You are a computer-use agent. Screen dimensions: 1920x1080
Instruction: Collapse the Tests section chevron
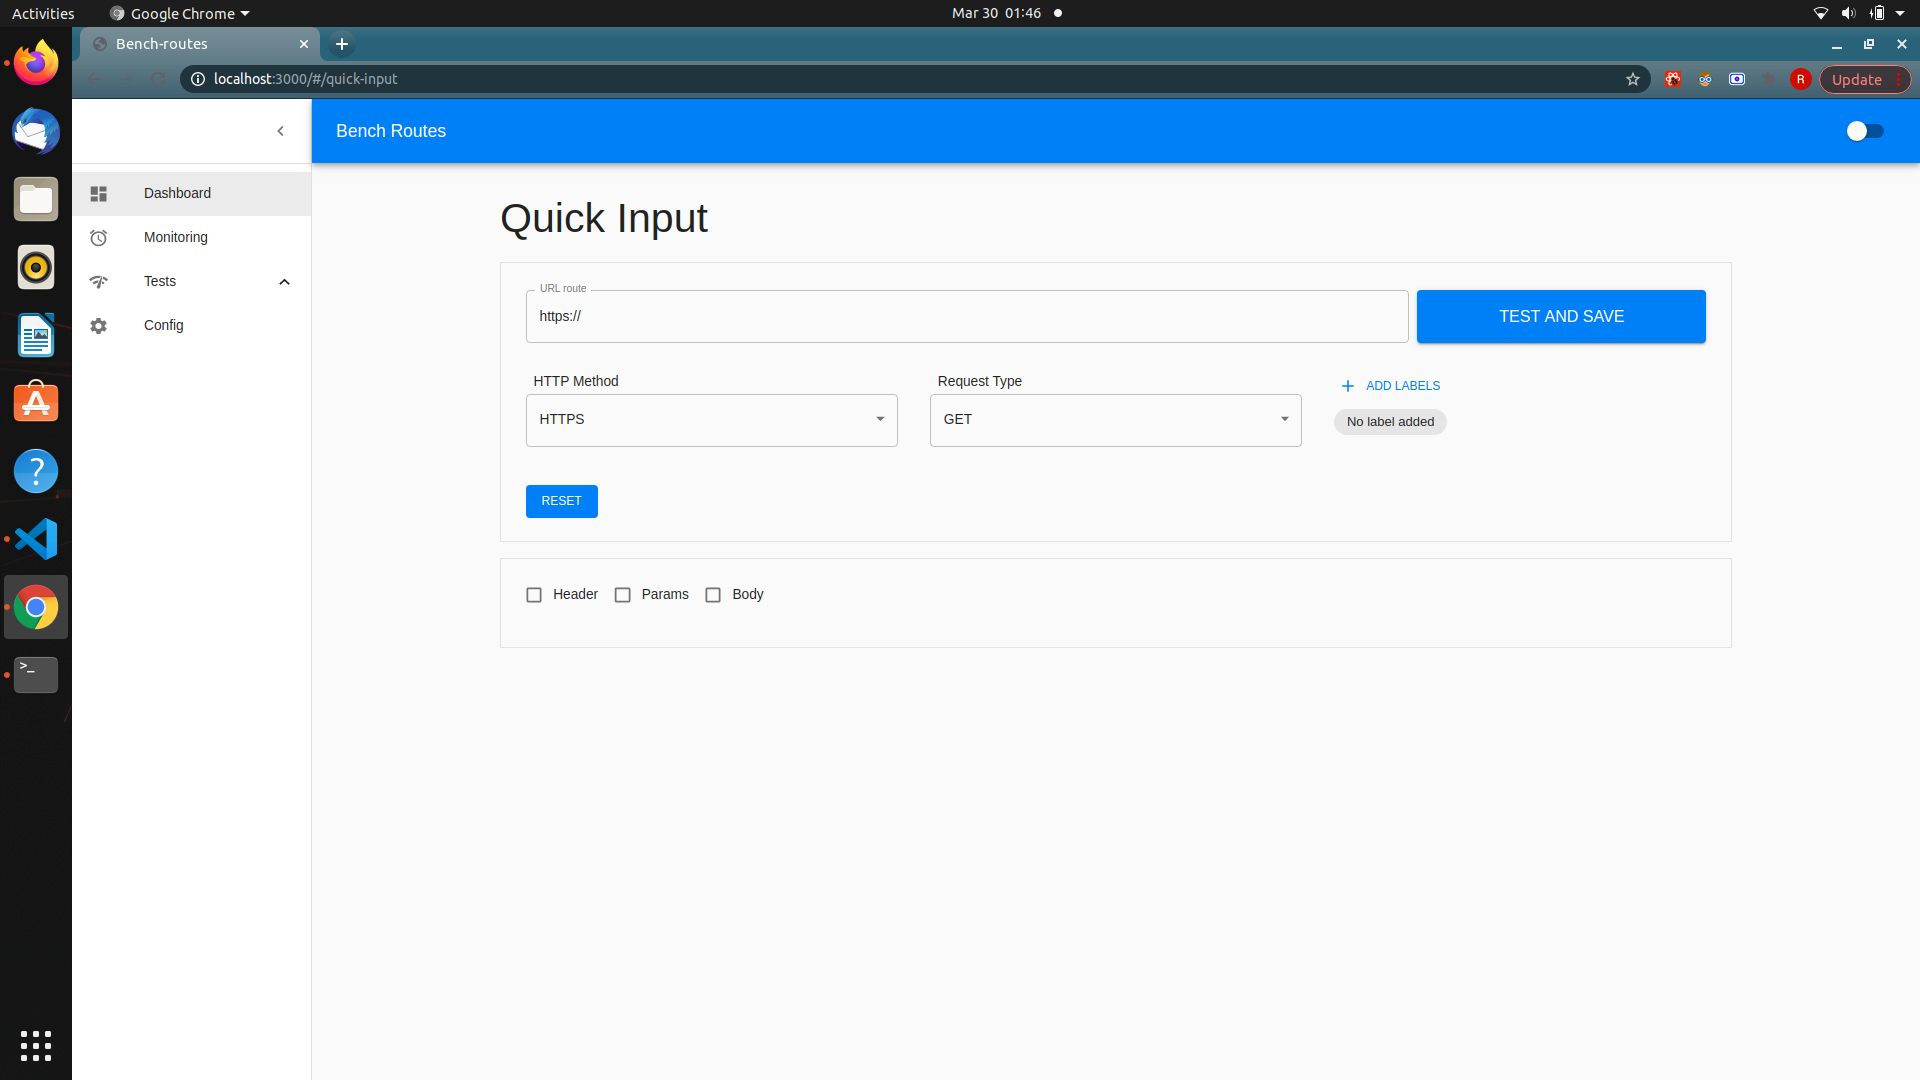pos(284,281)
